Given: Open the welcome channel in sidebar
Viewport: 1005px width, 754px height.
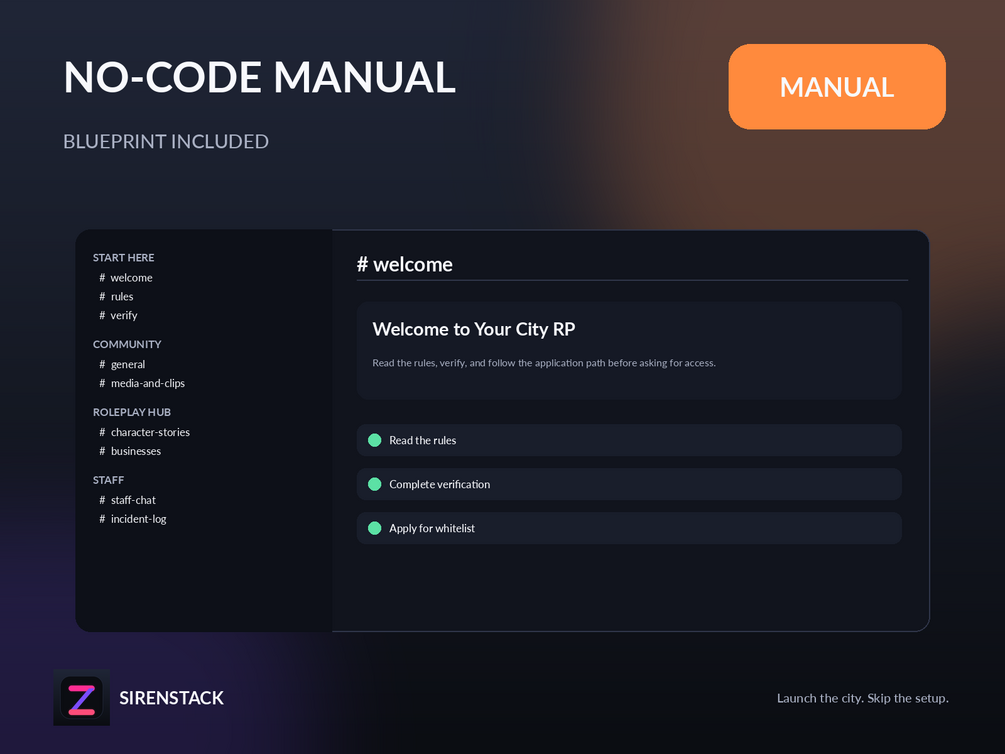Looking at the screenshot, I should [x=126, y=278].
